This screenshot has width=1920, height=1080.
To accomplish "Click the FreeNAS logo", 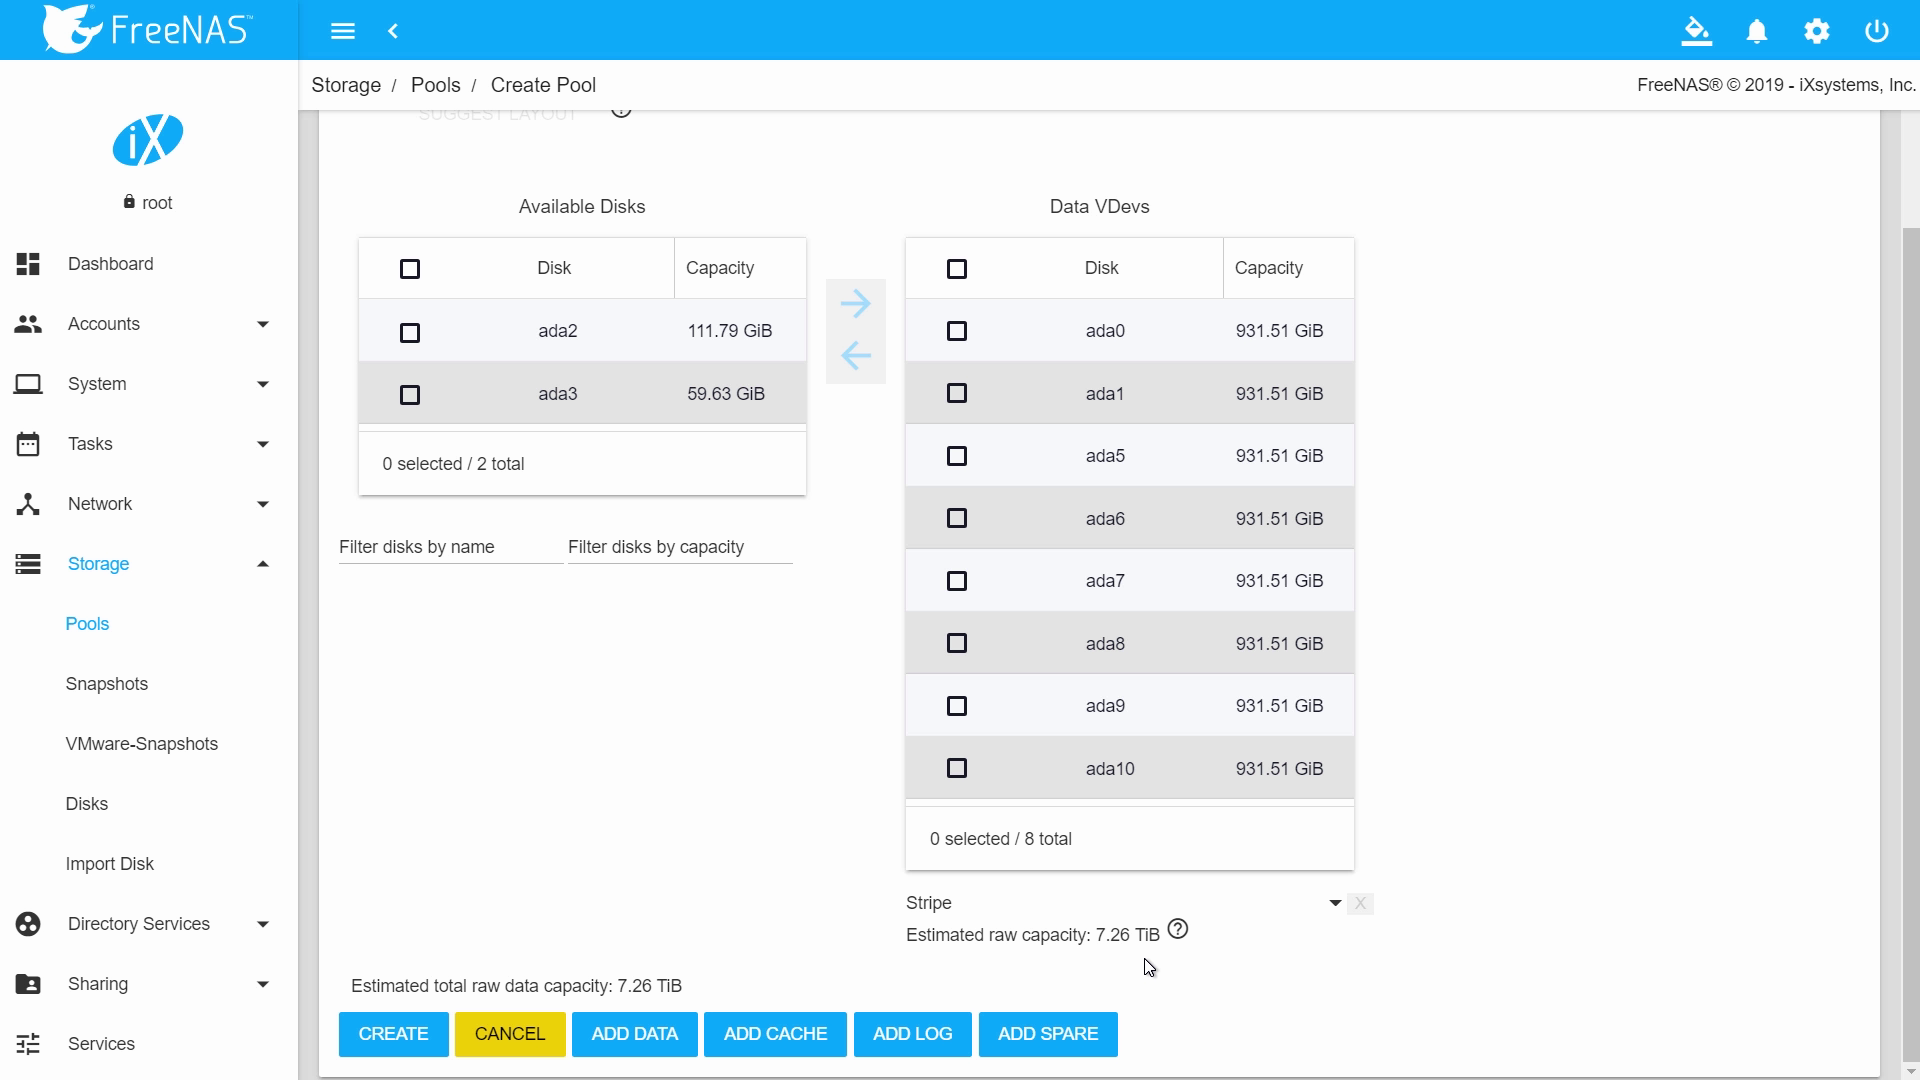I will tap(148, 29).
